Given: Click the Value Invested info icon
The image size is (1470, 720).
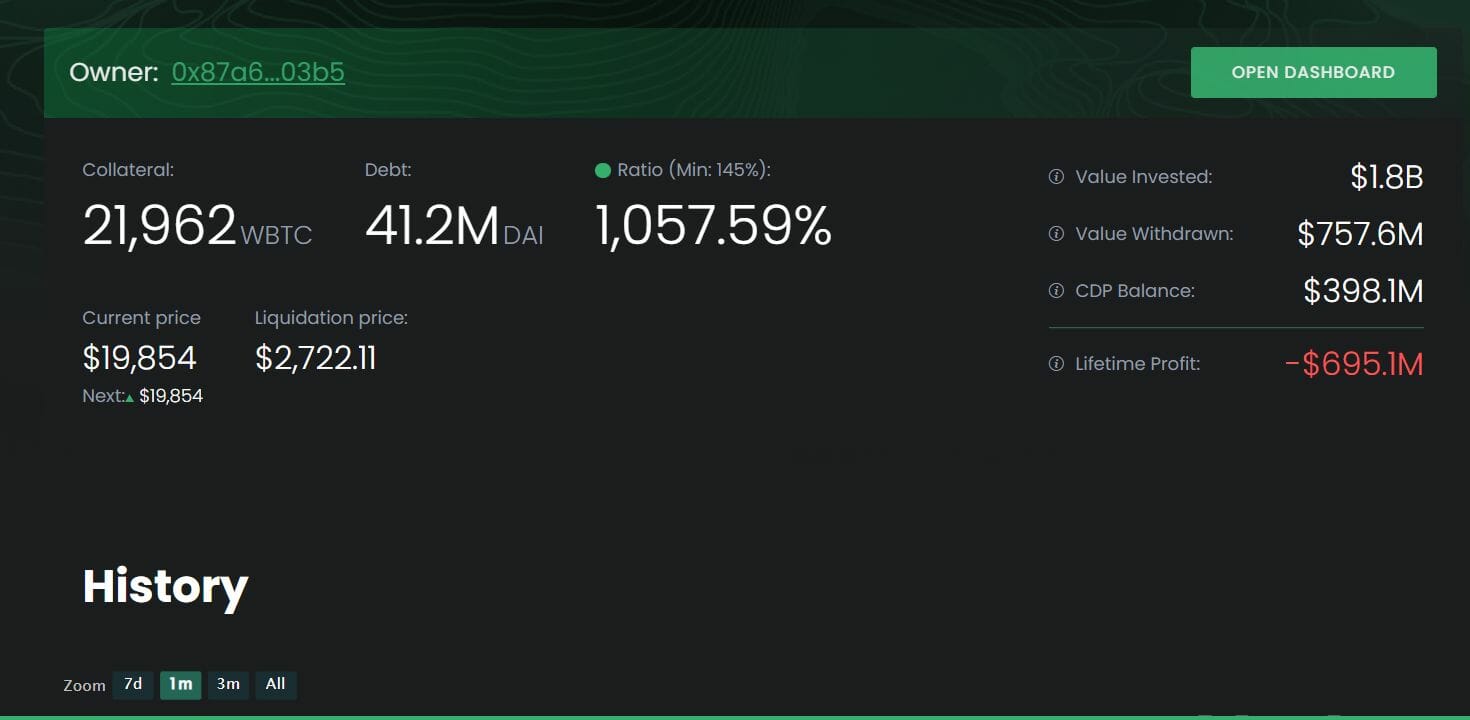Looking at the screenshot, I should pyautogui.click(x=1055, y=177).
